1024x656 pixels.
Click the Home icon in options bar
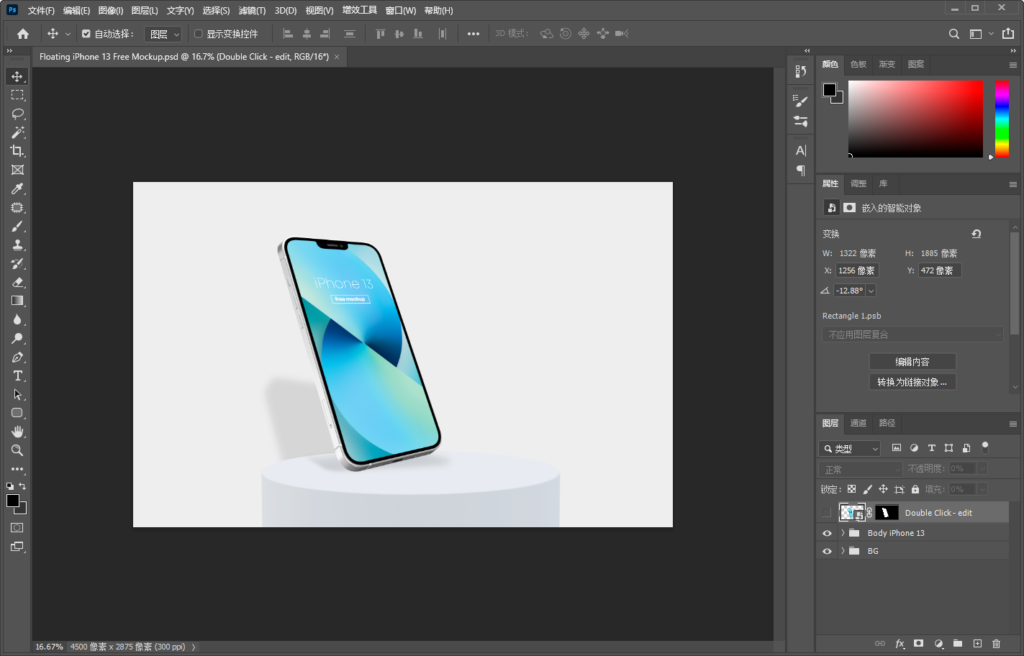point(23,34)
